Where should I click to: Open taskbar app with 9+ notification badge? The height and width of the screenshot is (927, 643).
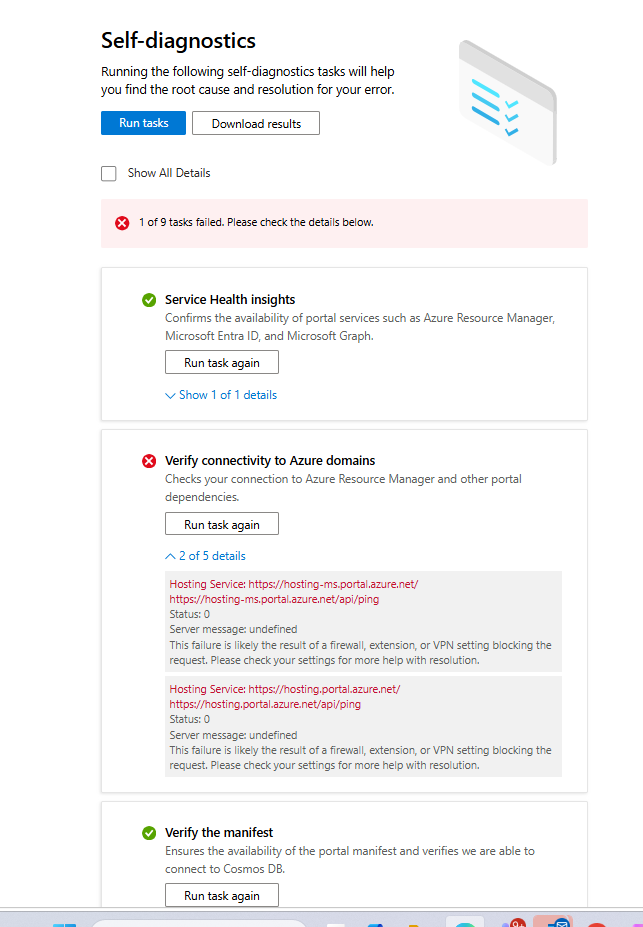(x=513, y=923)
